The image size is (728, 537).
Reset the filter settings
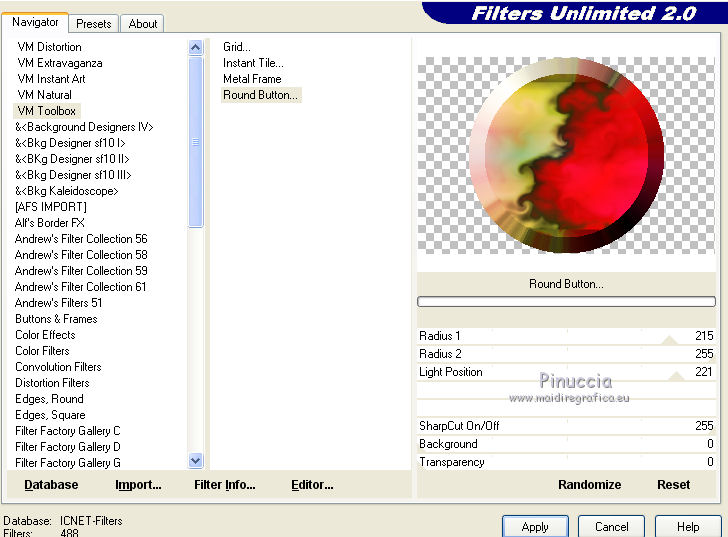coord(673,485)
